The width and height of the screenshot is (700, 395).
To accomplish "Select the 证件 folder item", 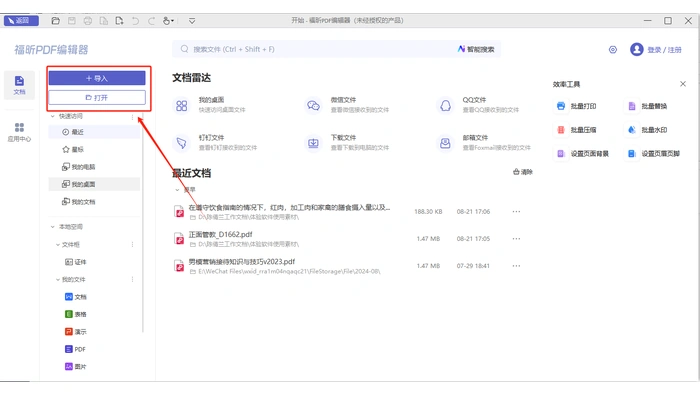I will point(75,262).
